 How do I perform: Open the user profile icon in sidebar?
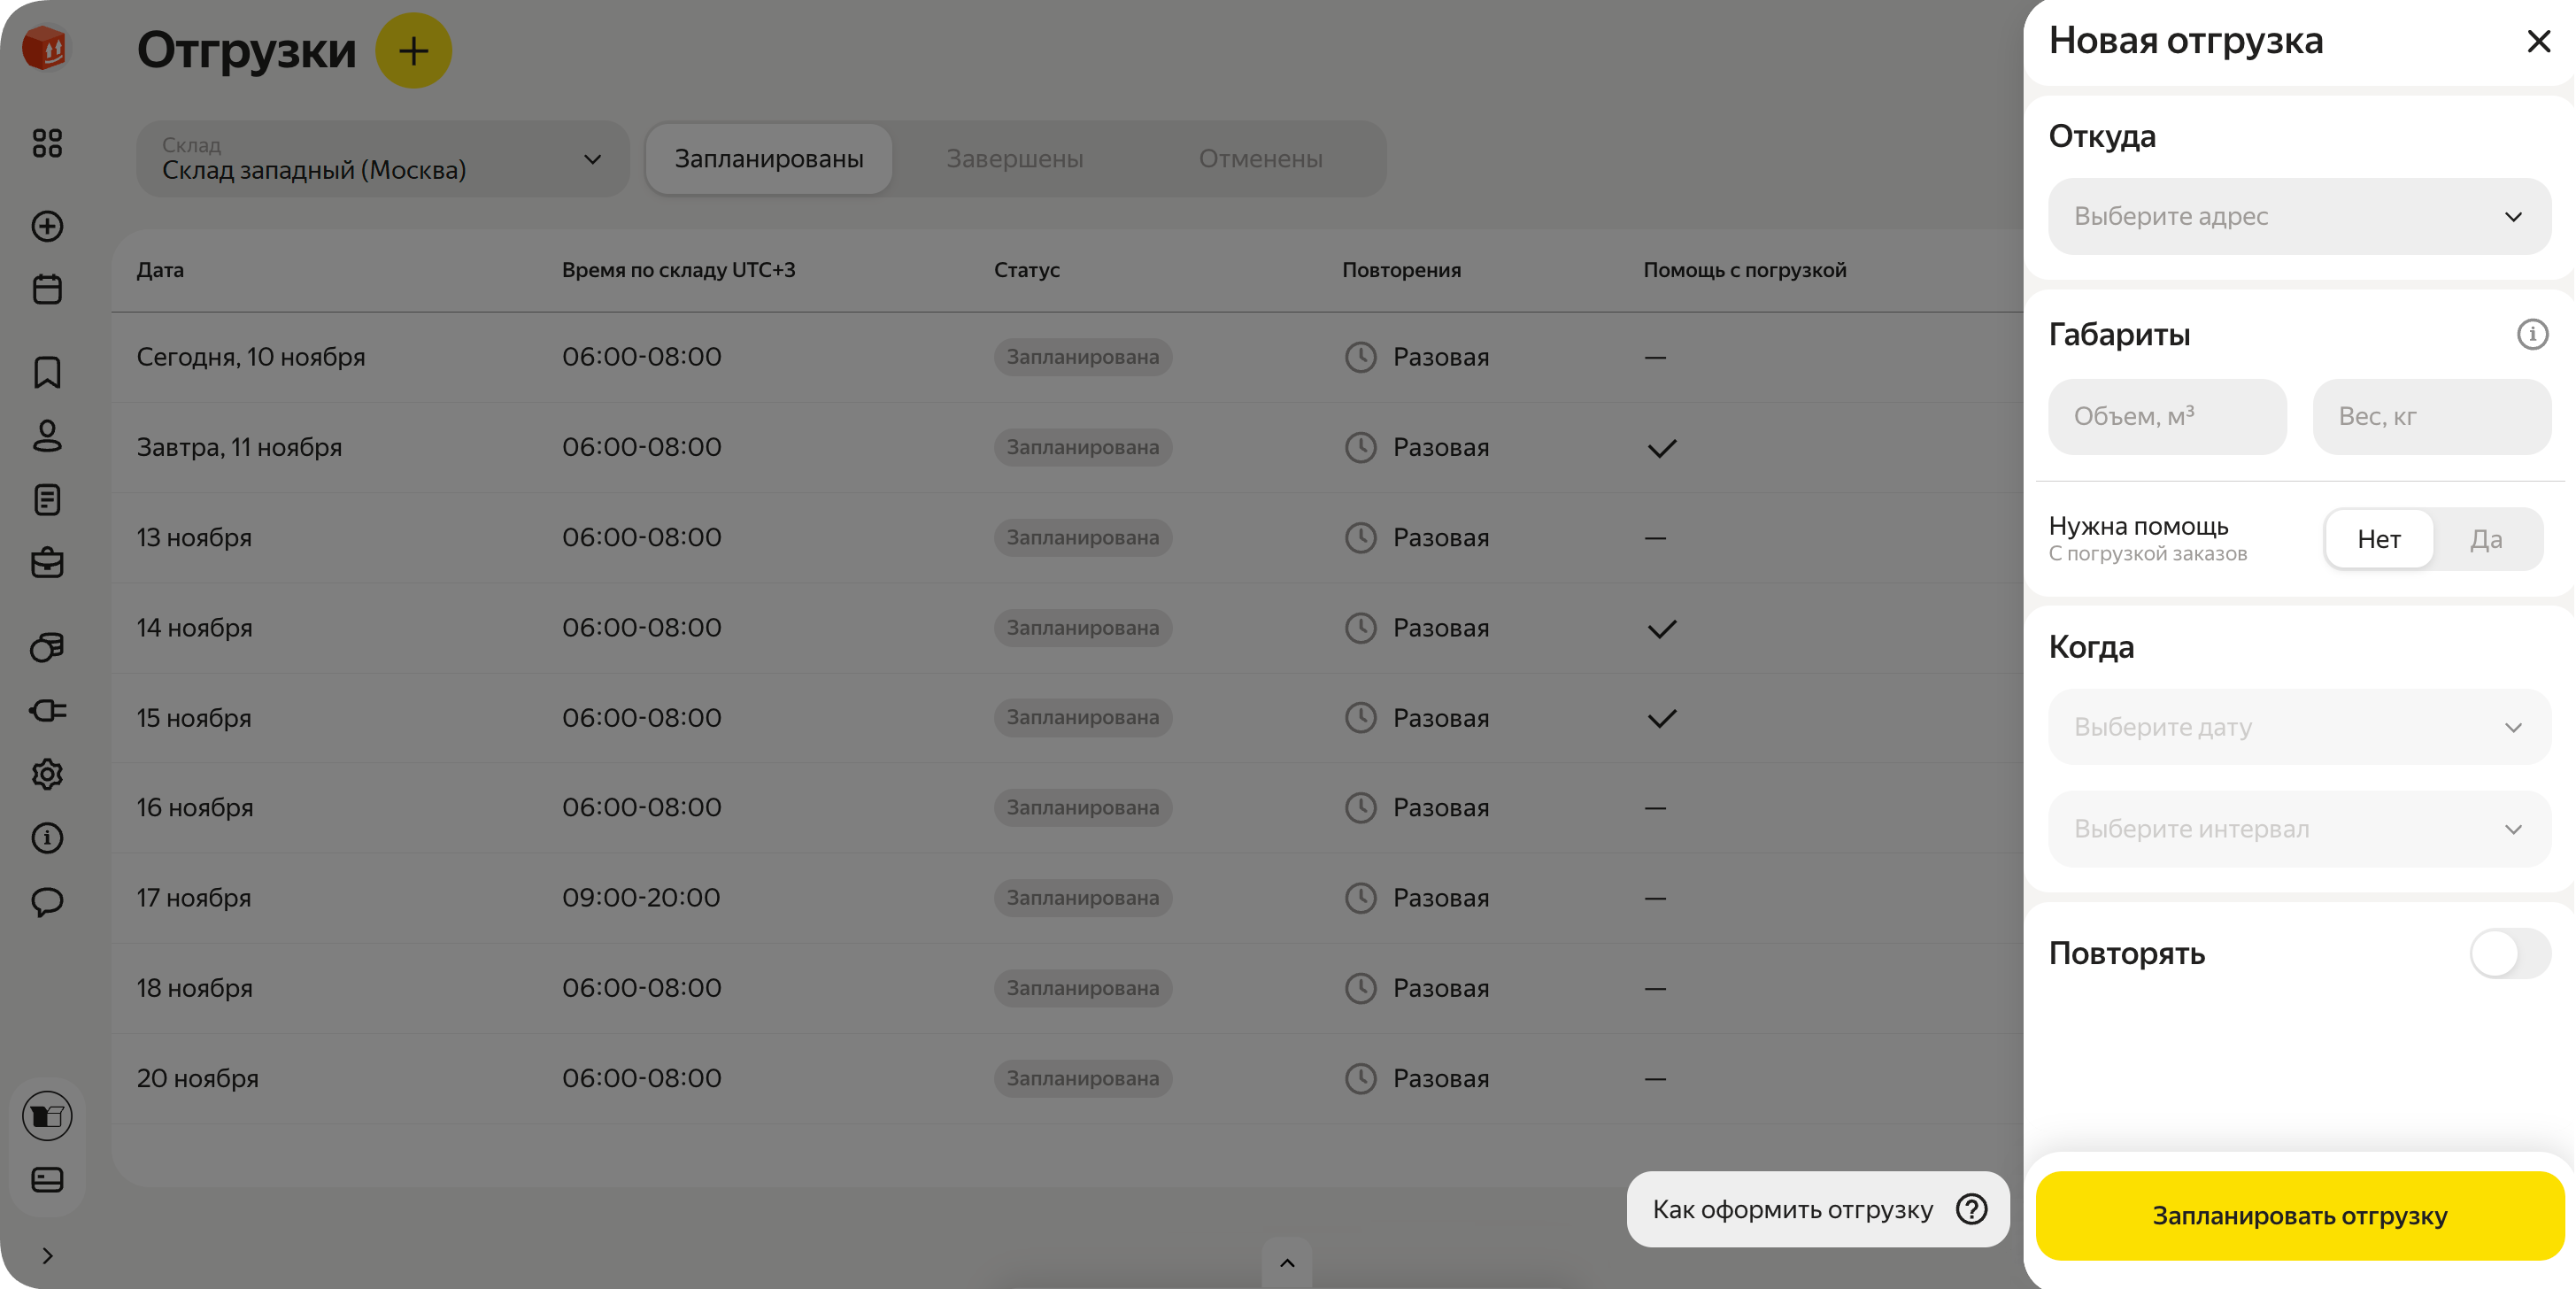click(47, 435)
